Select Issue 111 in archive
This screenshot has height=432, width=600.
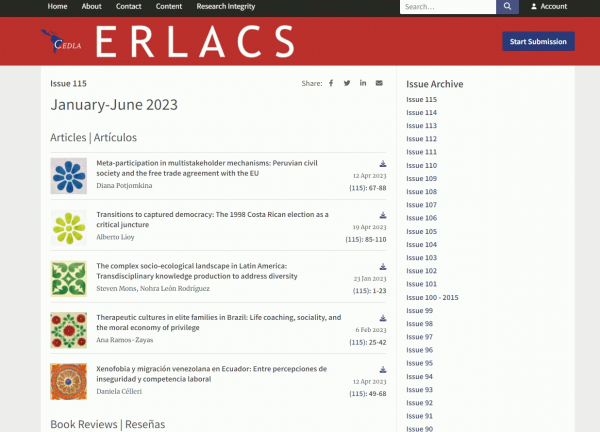(421, 152)
